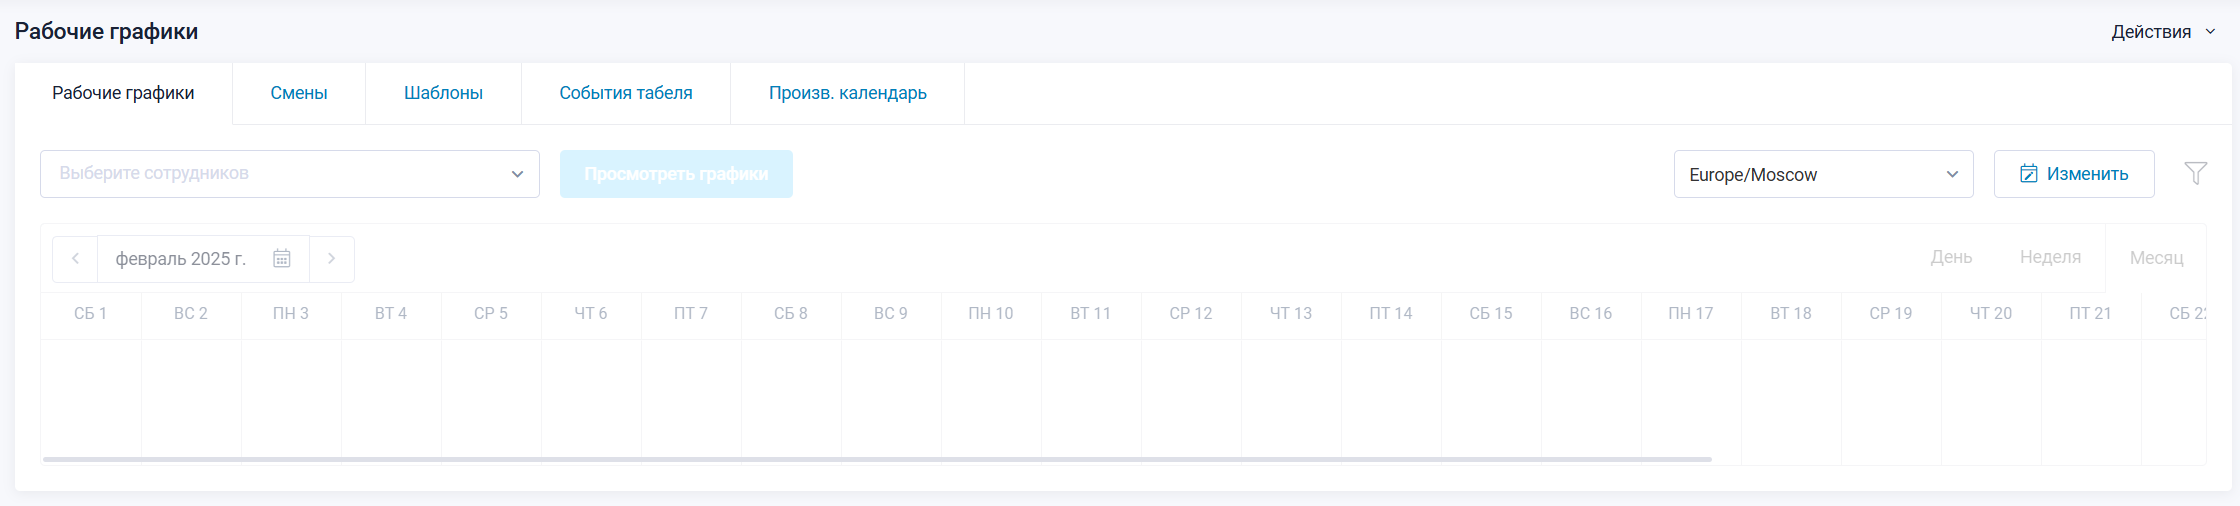Click the horizontal calendar scrollbar
The image size is (2240, 506).
[877, 459]
